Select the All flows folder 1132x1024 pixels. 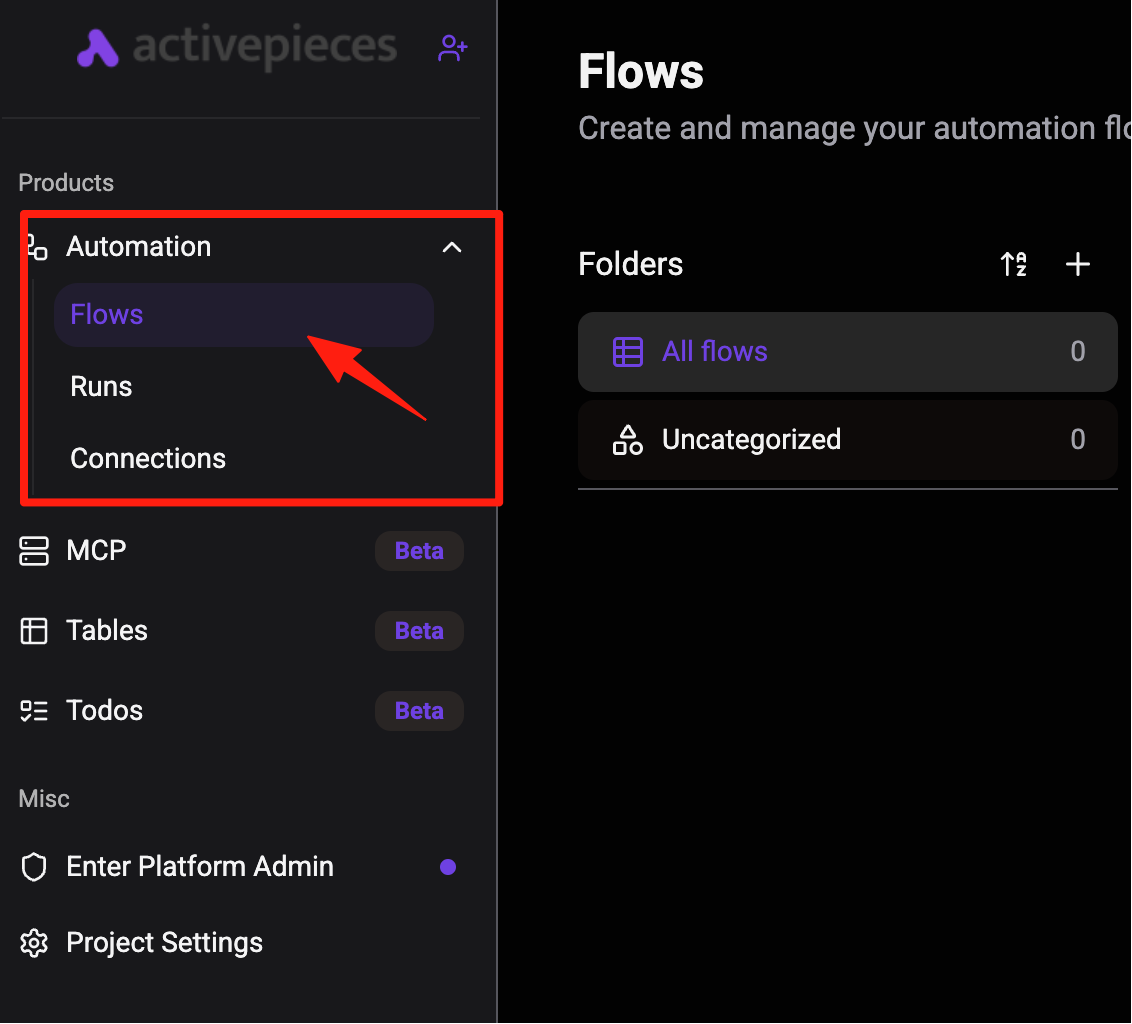[x=848, y=352]
